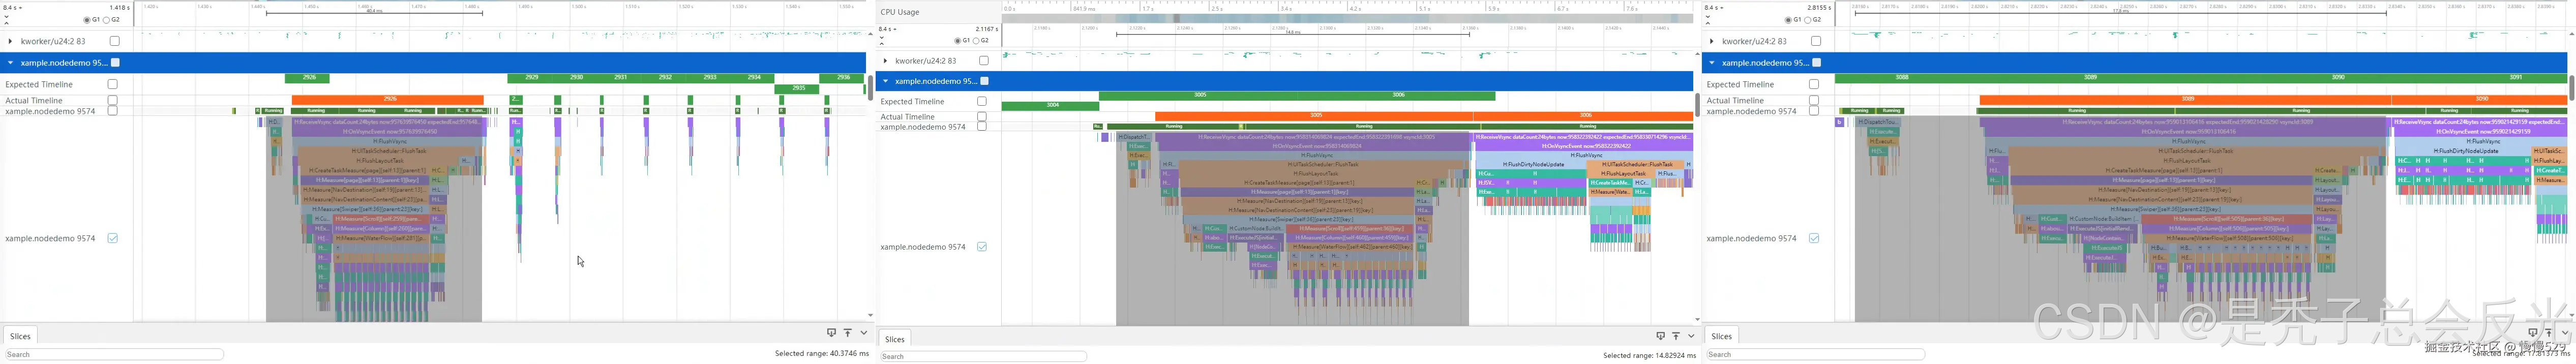
Task: Expand kworker/u24:2 83 row in middle panel
Action: pos(886,61)
